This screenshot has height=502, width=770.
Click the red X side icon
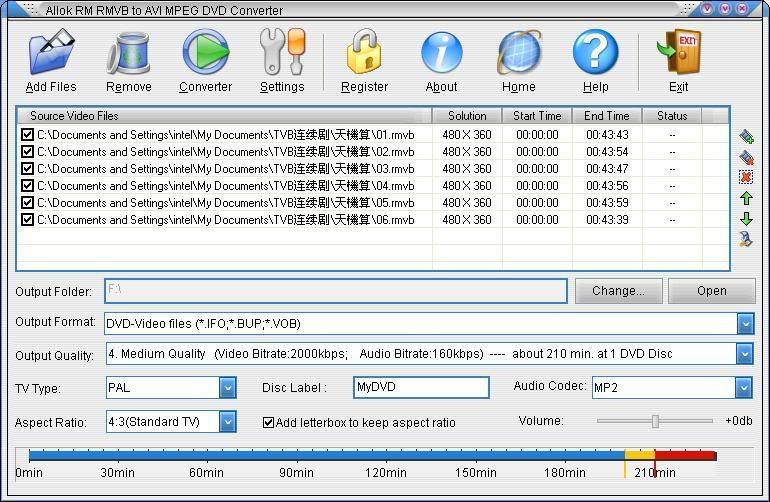pos(746,177)
